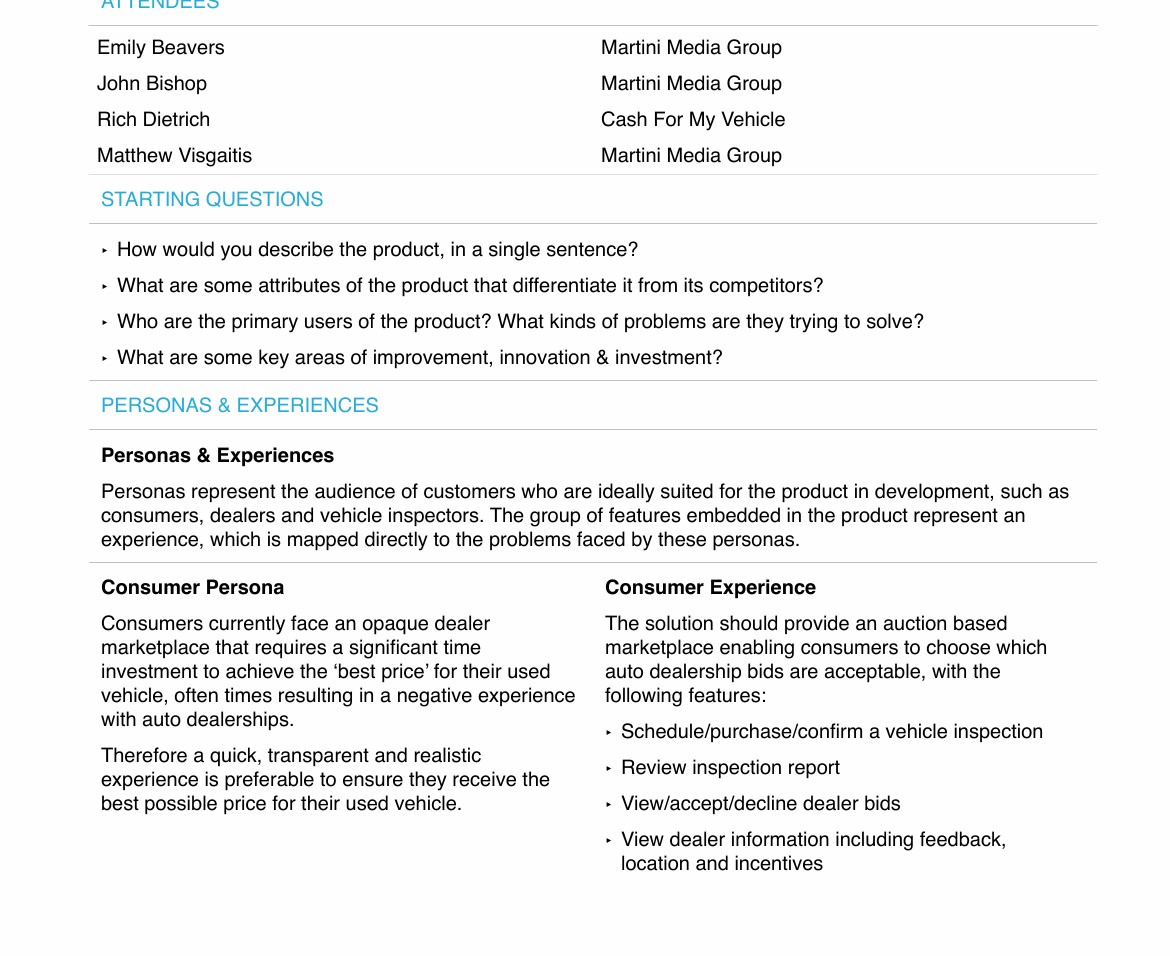Click the bullet before 'How would you describe'
The image size is (1170, 956).
tap(105, 250)
